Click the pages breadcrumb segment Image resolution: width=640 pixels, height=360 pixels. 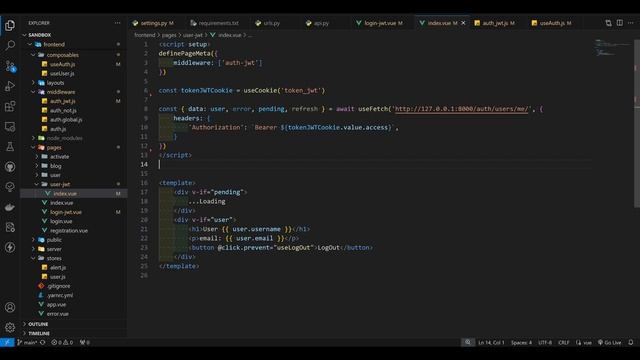169,35
